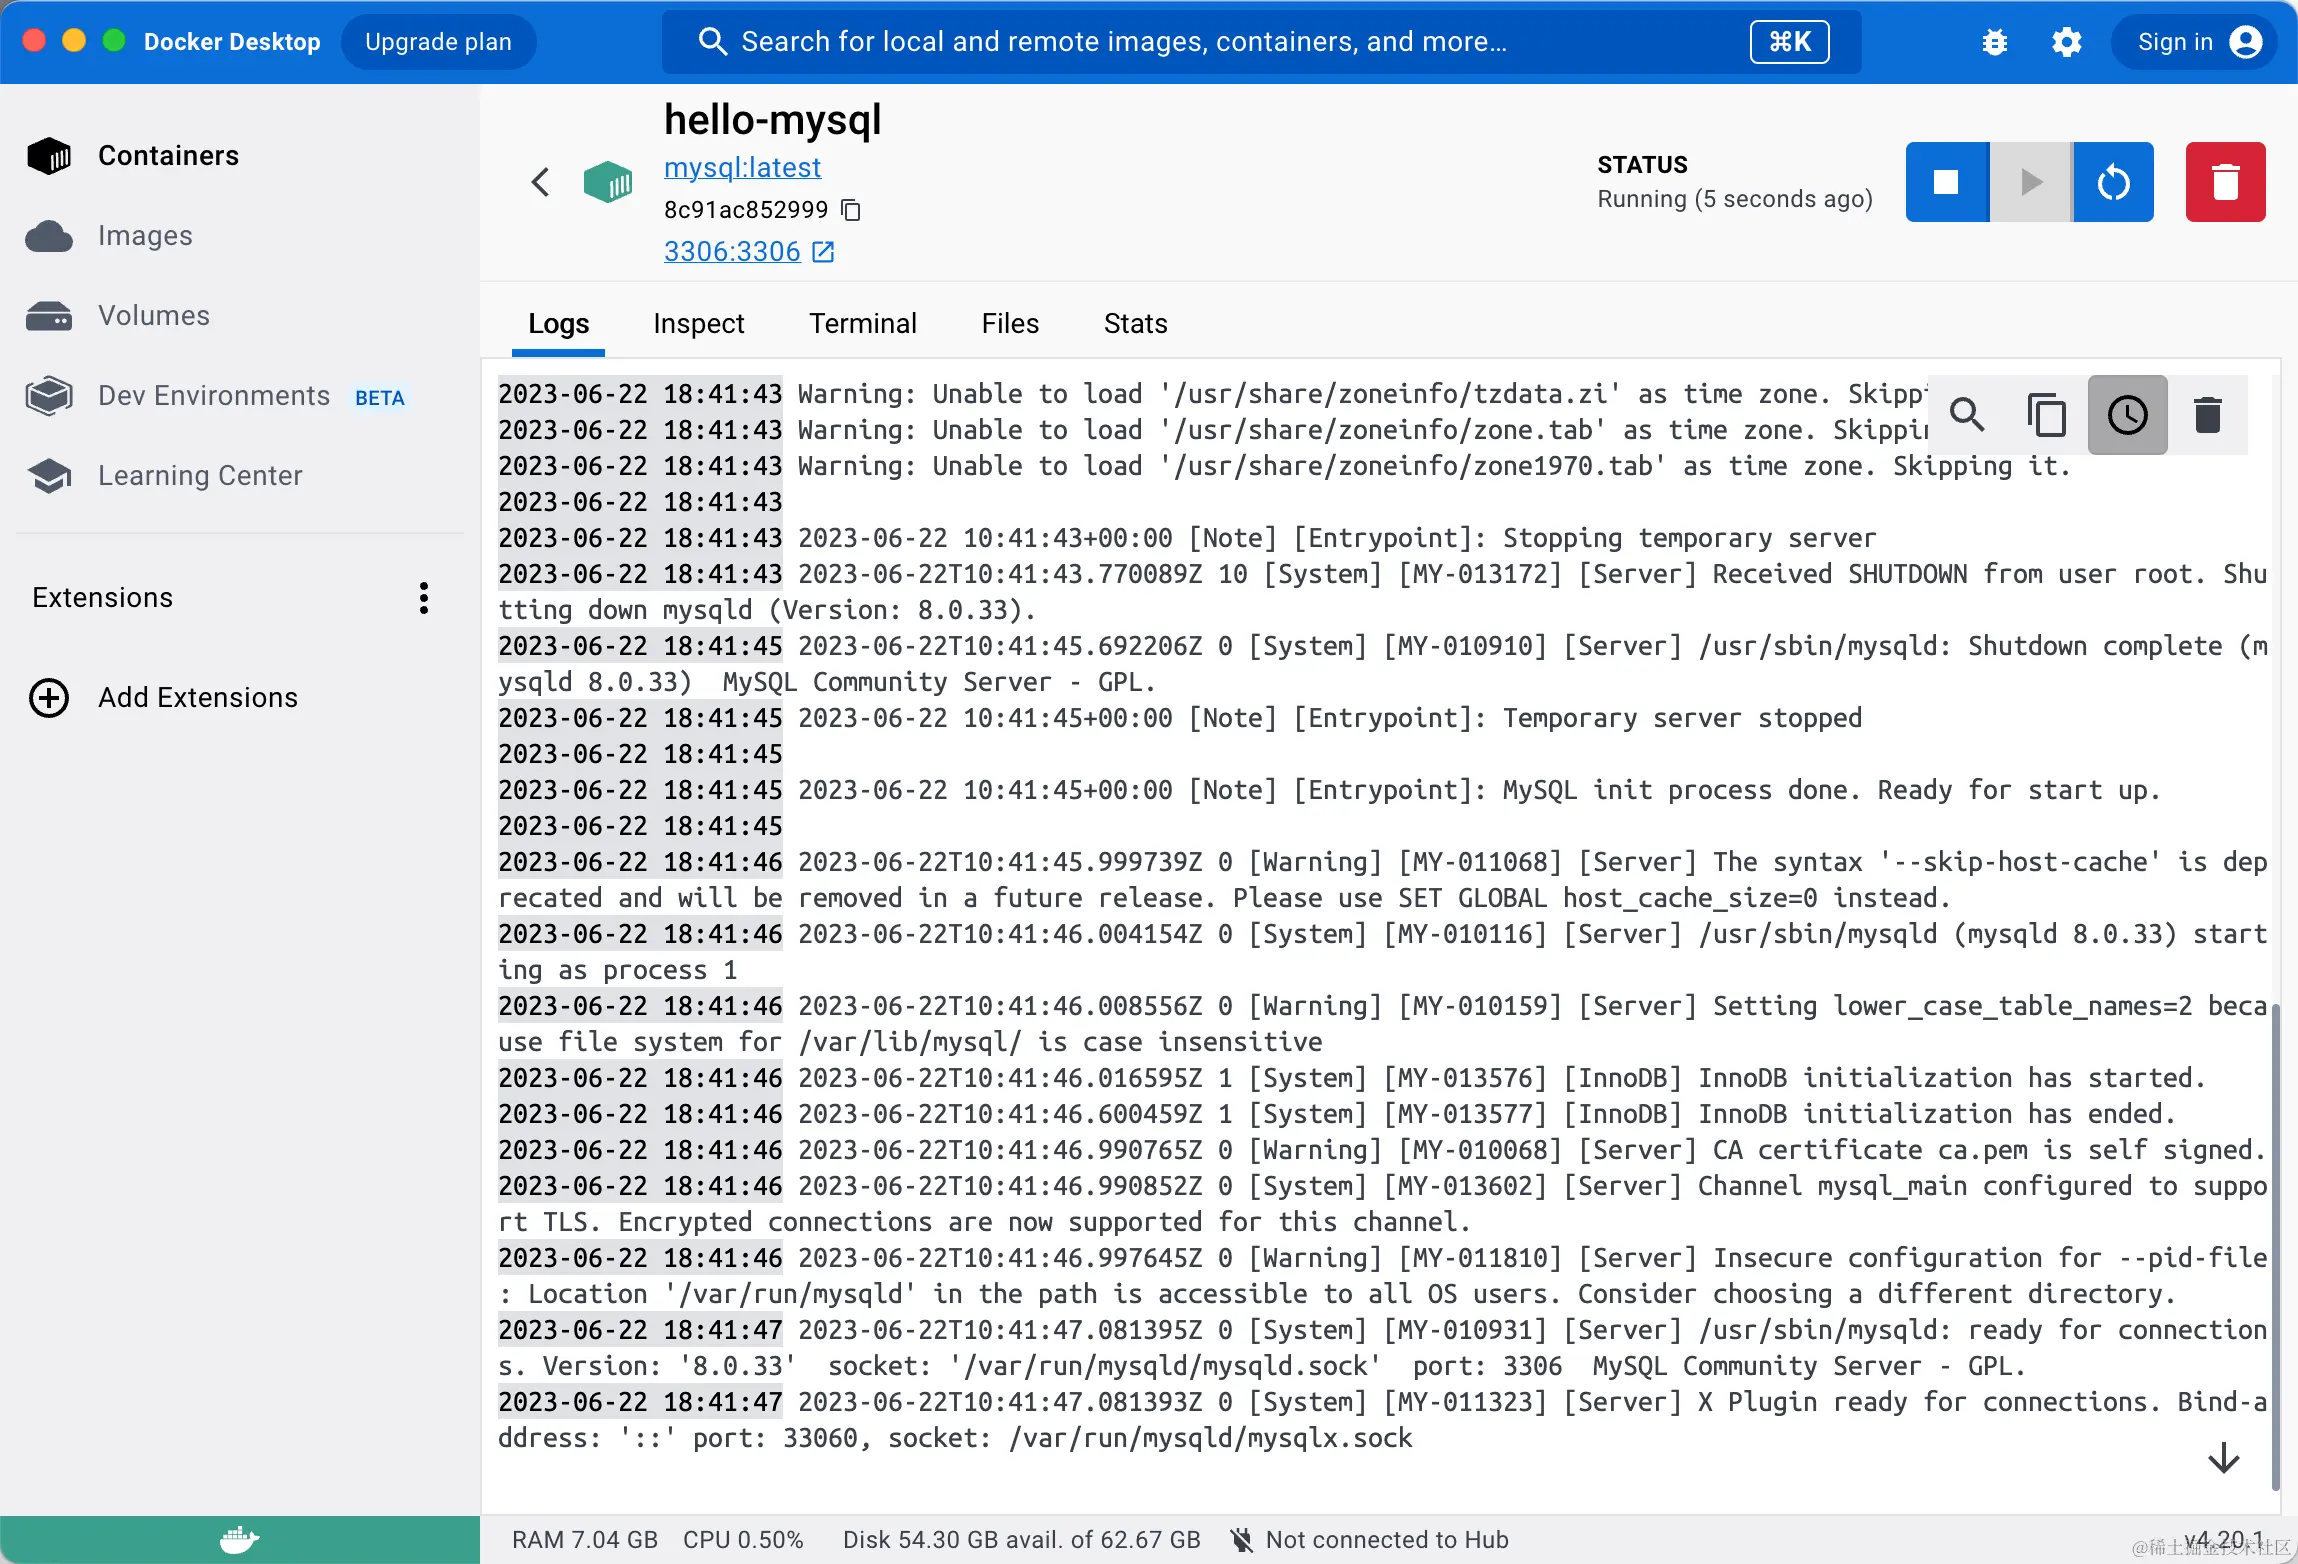The image size is (2298, 1564).
Task: Delete the hello-mysql container with red trash
Action: click(x=2225, y=182)
